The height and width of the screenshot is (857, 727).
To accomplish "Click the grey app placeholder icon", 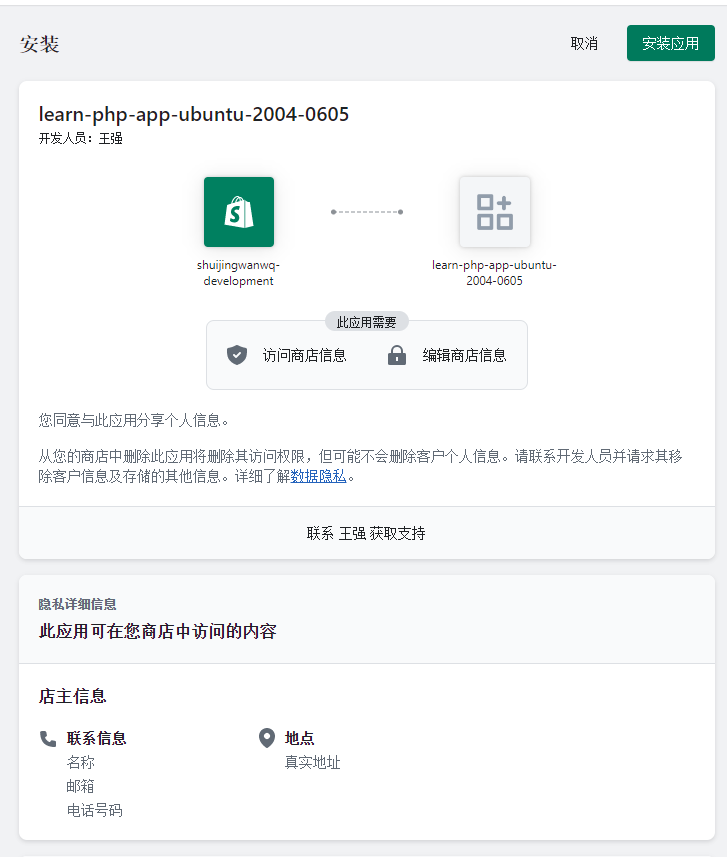I will tap(495, 212).
